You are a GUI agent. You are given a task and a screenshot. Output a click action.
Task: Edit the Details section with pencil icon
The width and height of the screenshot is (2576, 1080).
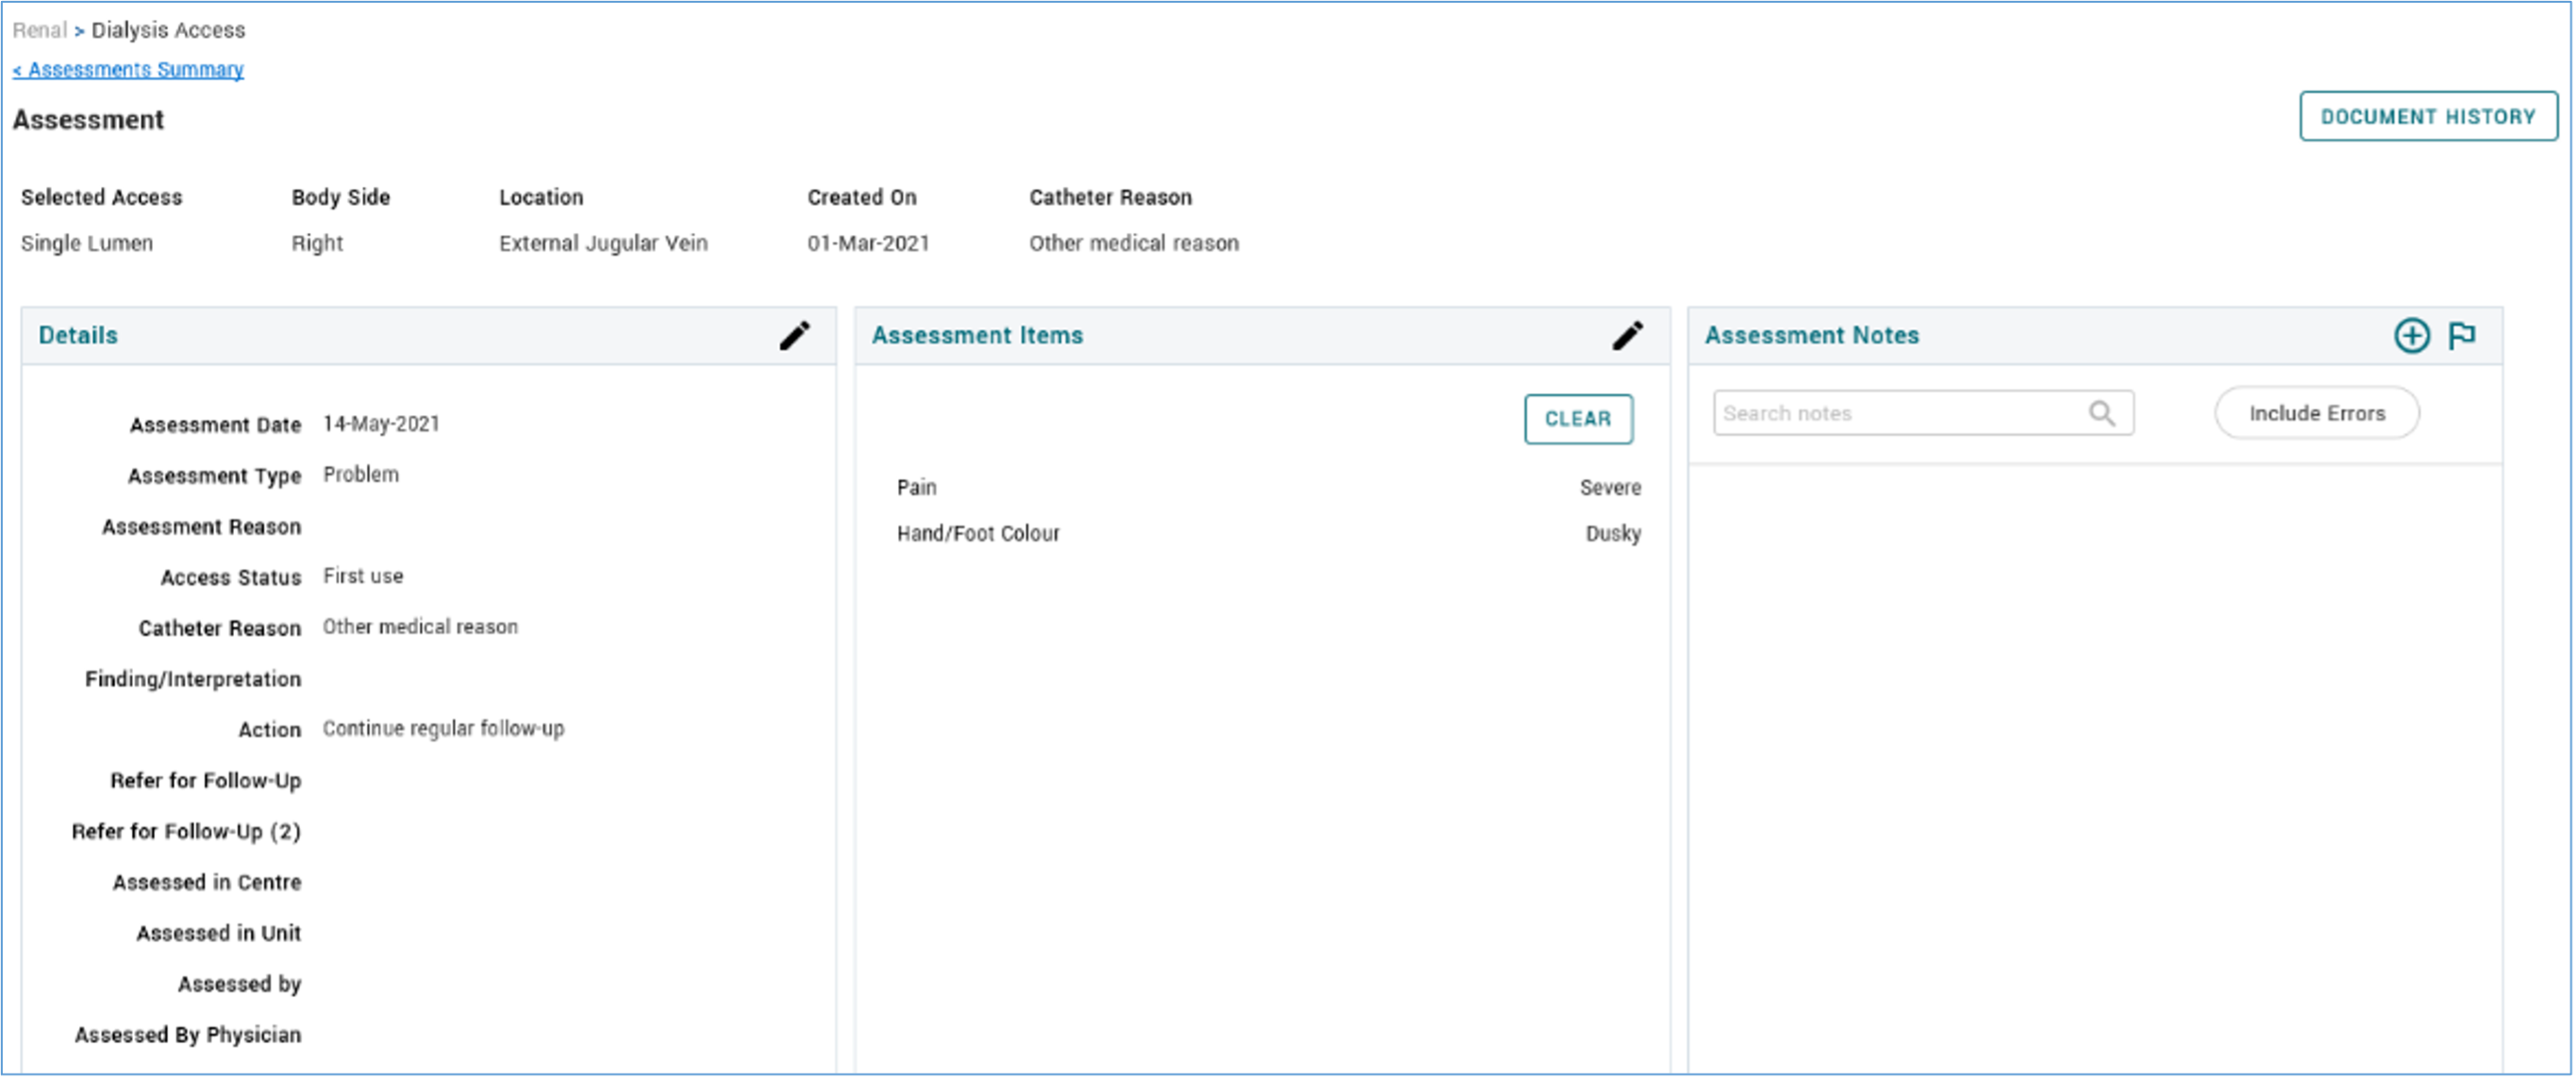[x=794, y=336]
